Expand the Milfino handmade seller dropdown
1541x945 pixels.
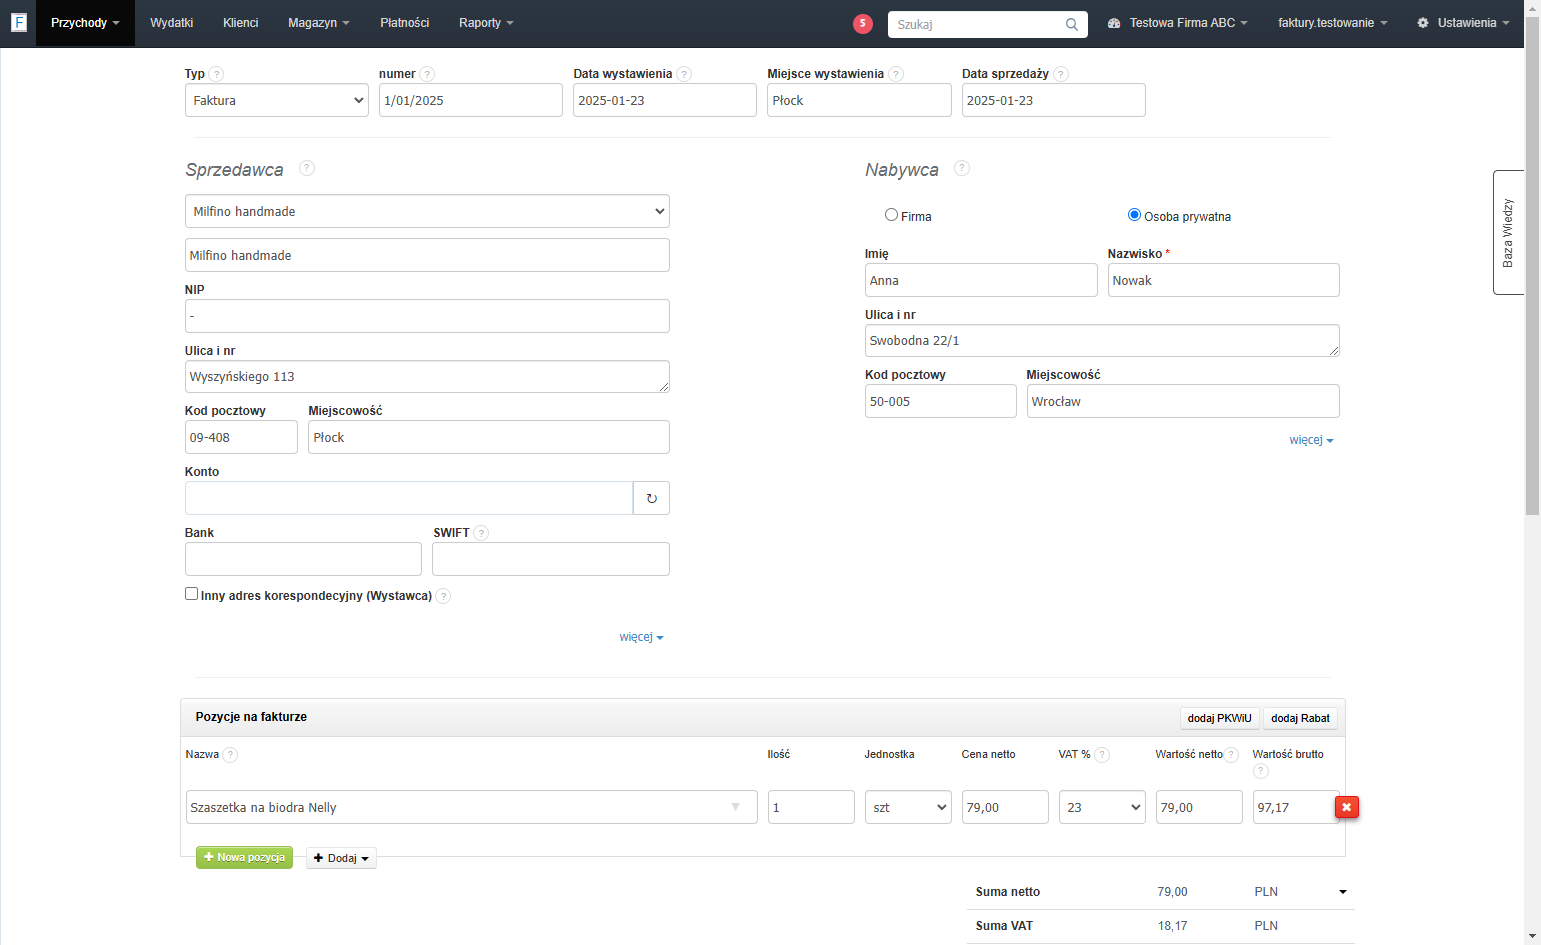[427, 211]
